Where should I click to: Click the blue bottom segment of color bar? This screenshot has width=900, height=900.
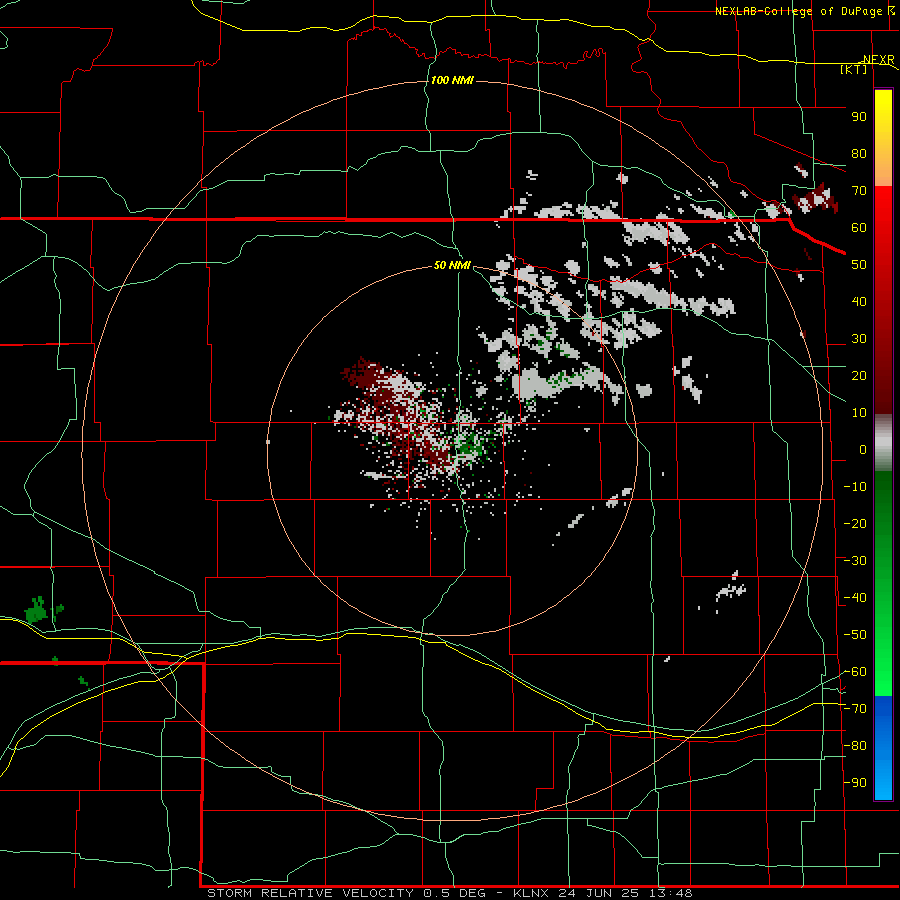(883, 747)
